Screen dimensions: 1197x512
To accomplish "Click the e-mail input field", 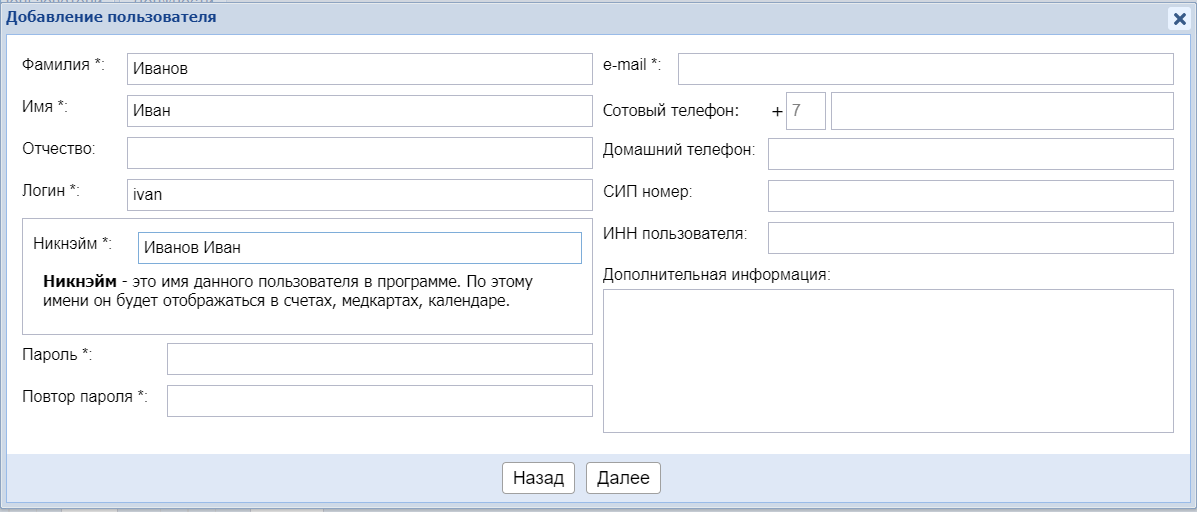I will click(925, 69).
